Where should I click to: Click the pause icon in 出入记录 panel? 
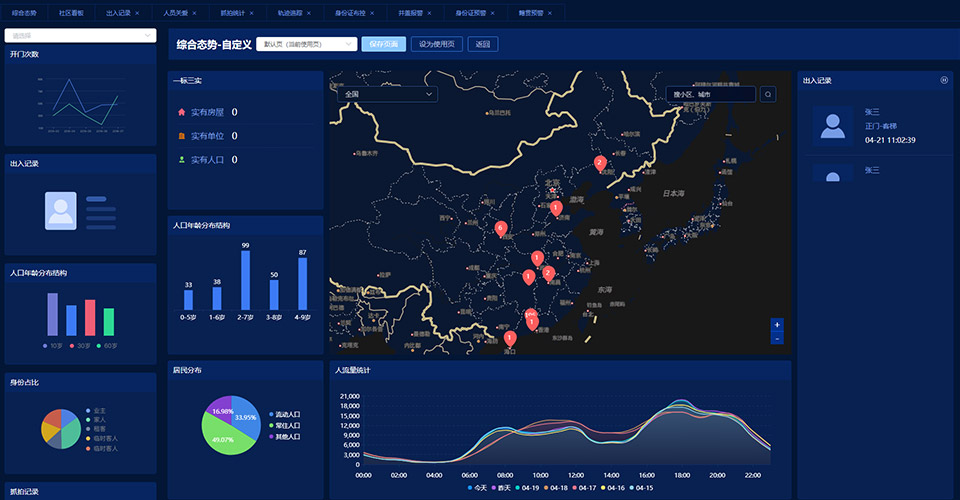(944, 80)
